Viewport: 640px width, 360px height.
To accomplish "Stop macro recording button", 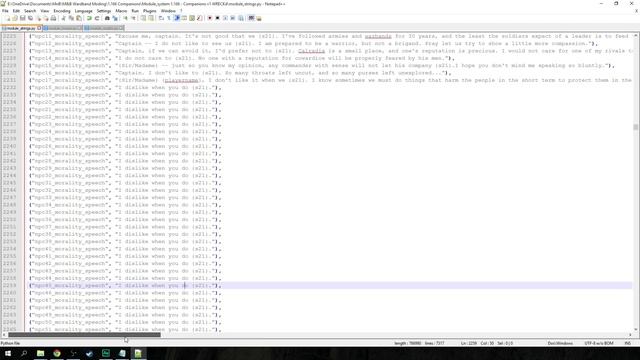I will (218, 18).
